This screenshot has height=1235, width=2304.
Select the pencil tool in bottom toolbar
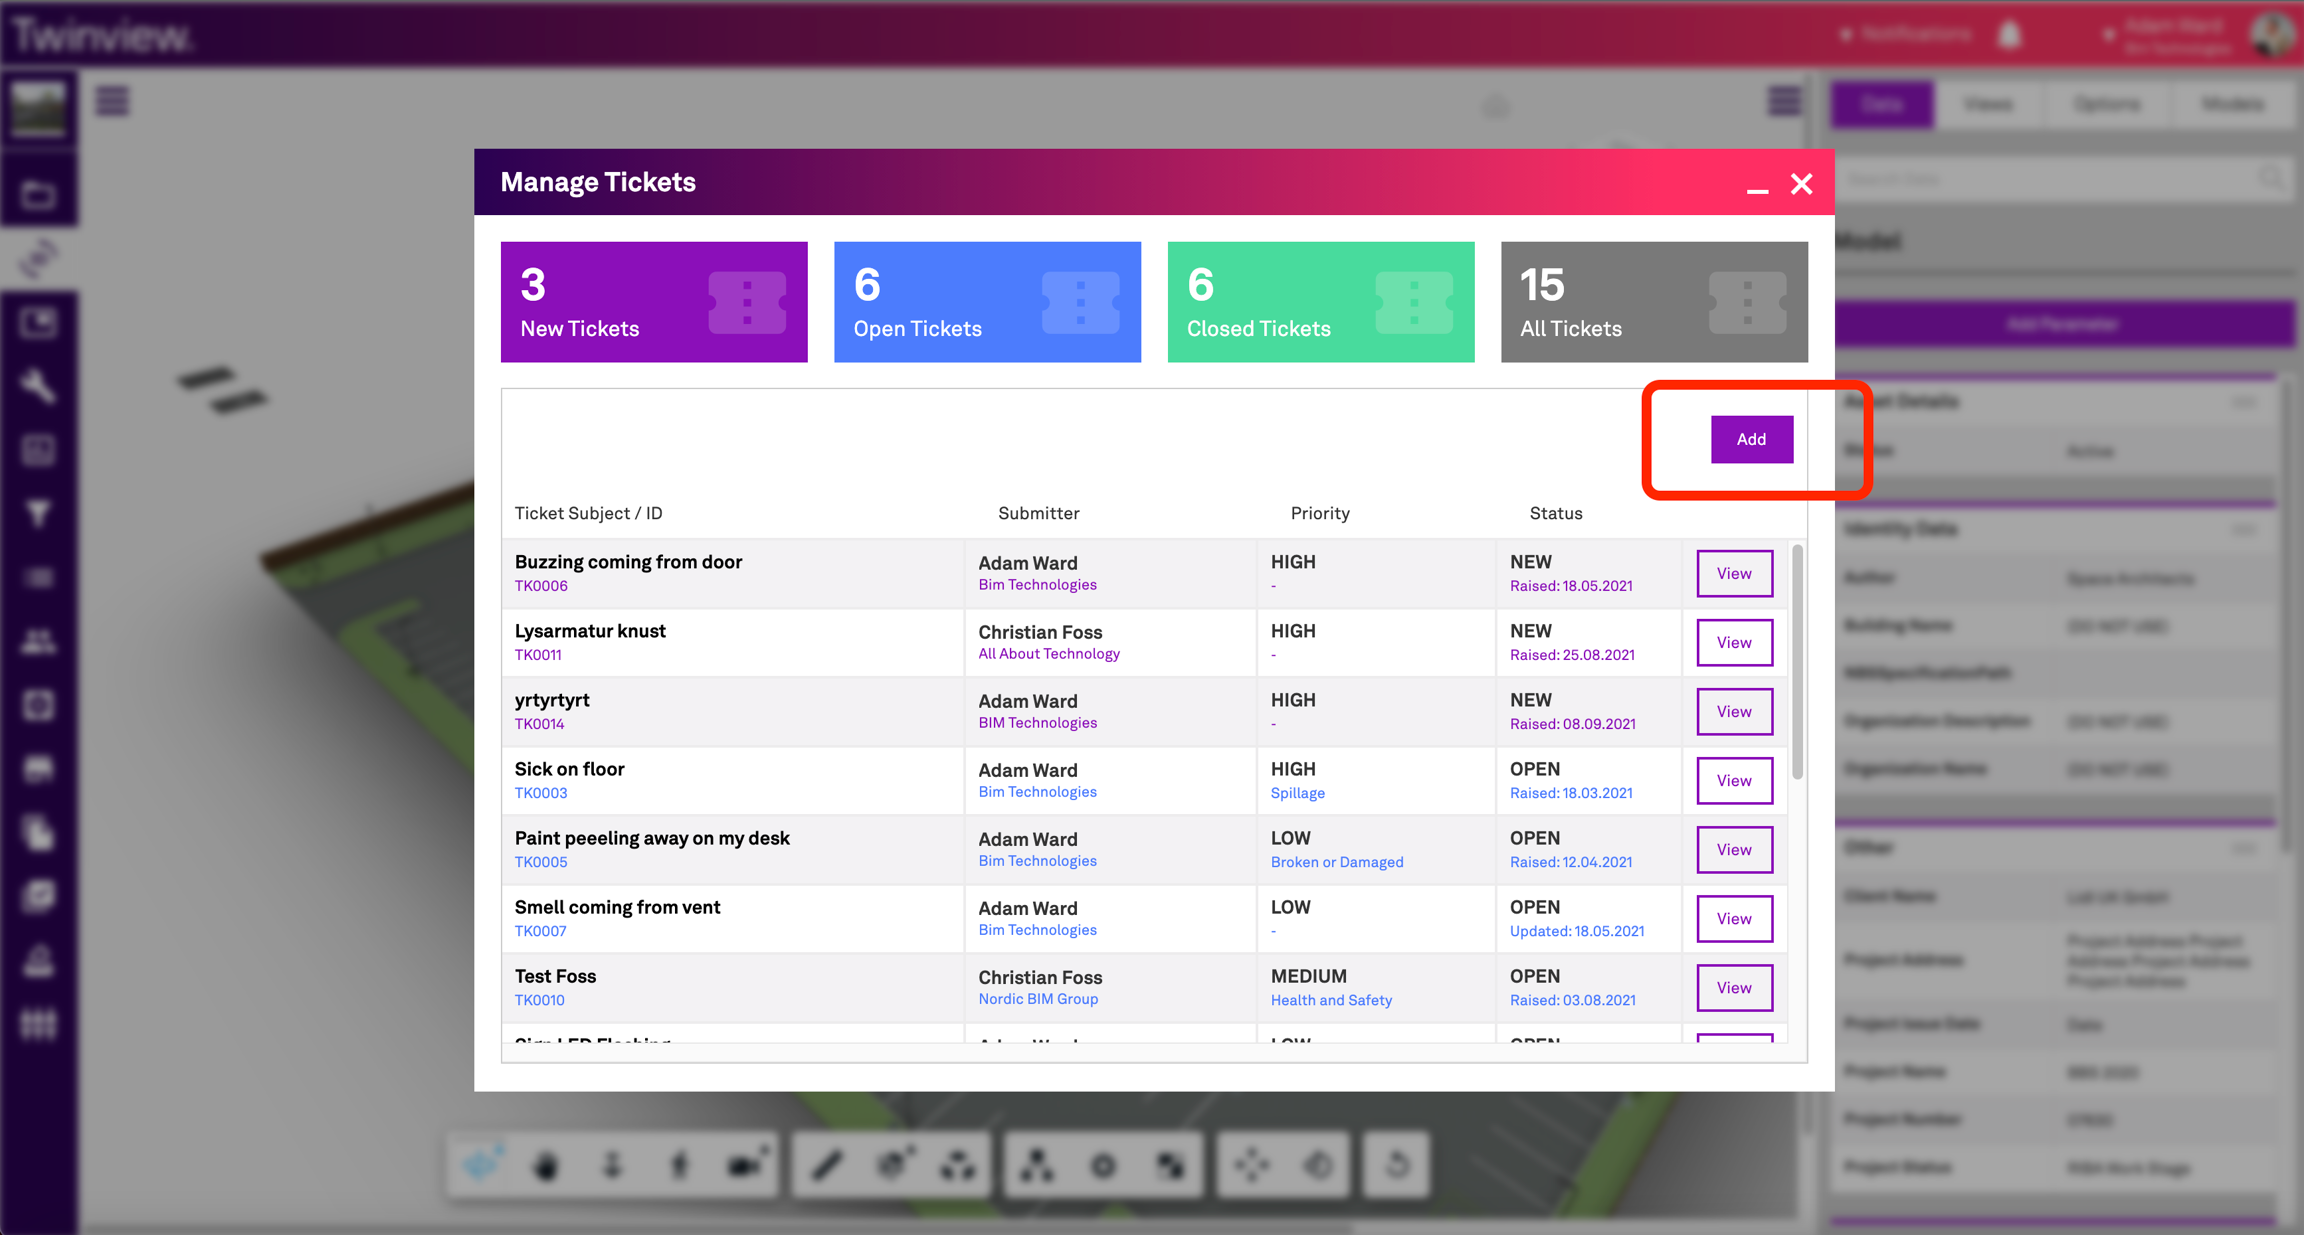coord(827,1165)
